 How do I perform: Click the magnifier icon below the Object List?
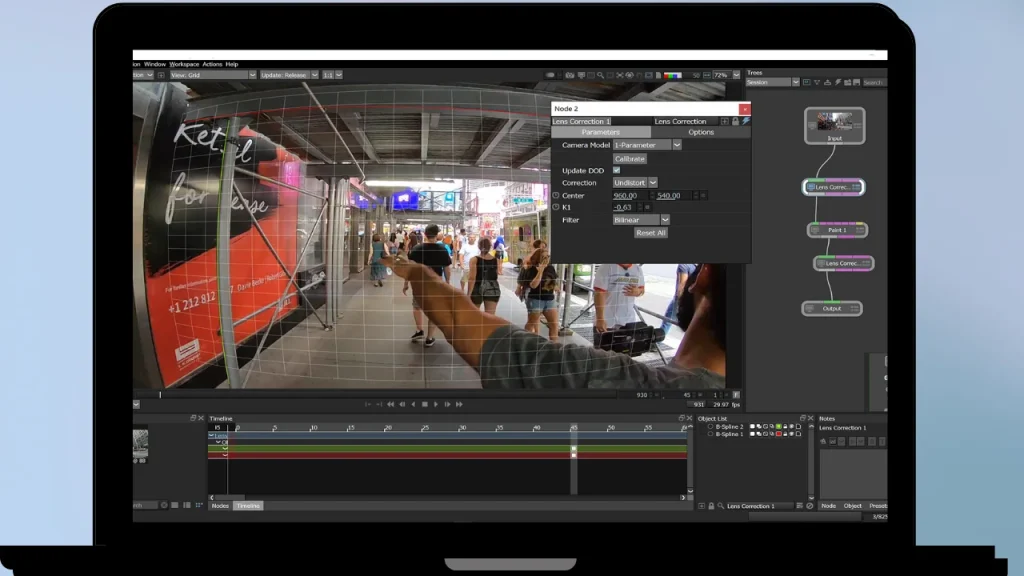click(x=721, y=506)
